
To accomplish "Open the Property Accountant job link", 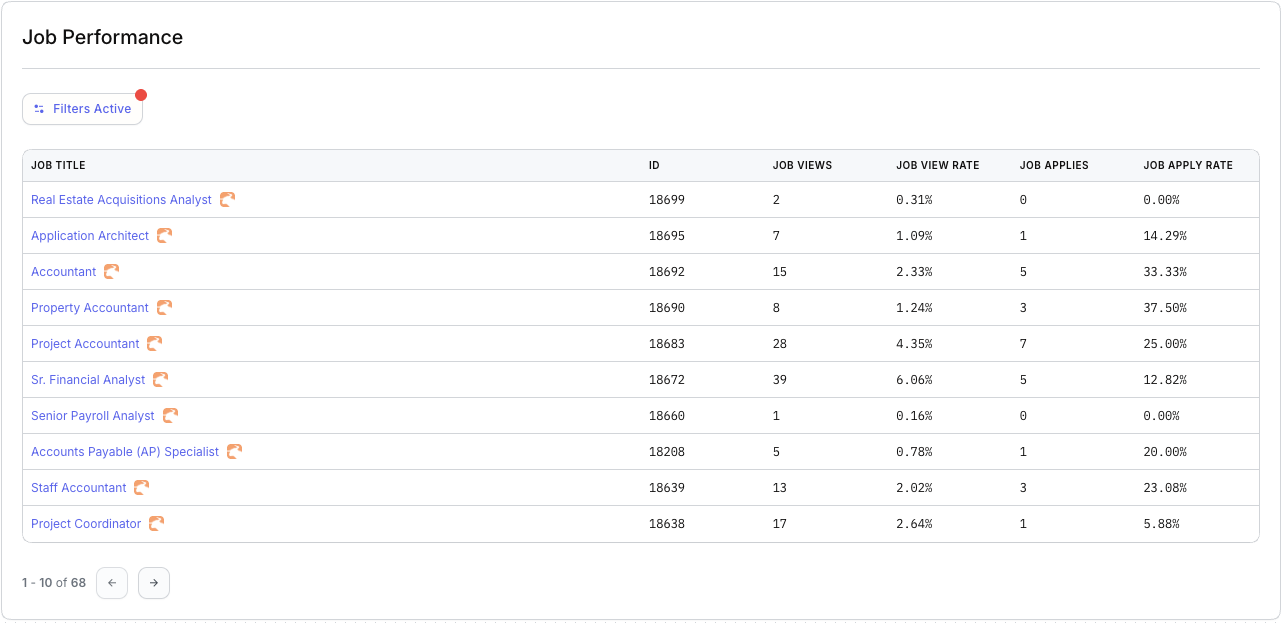I will click(x=90, y=308).
